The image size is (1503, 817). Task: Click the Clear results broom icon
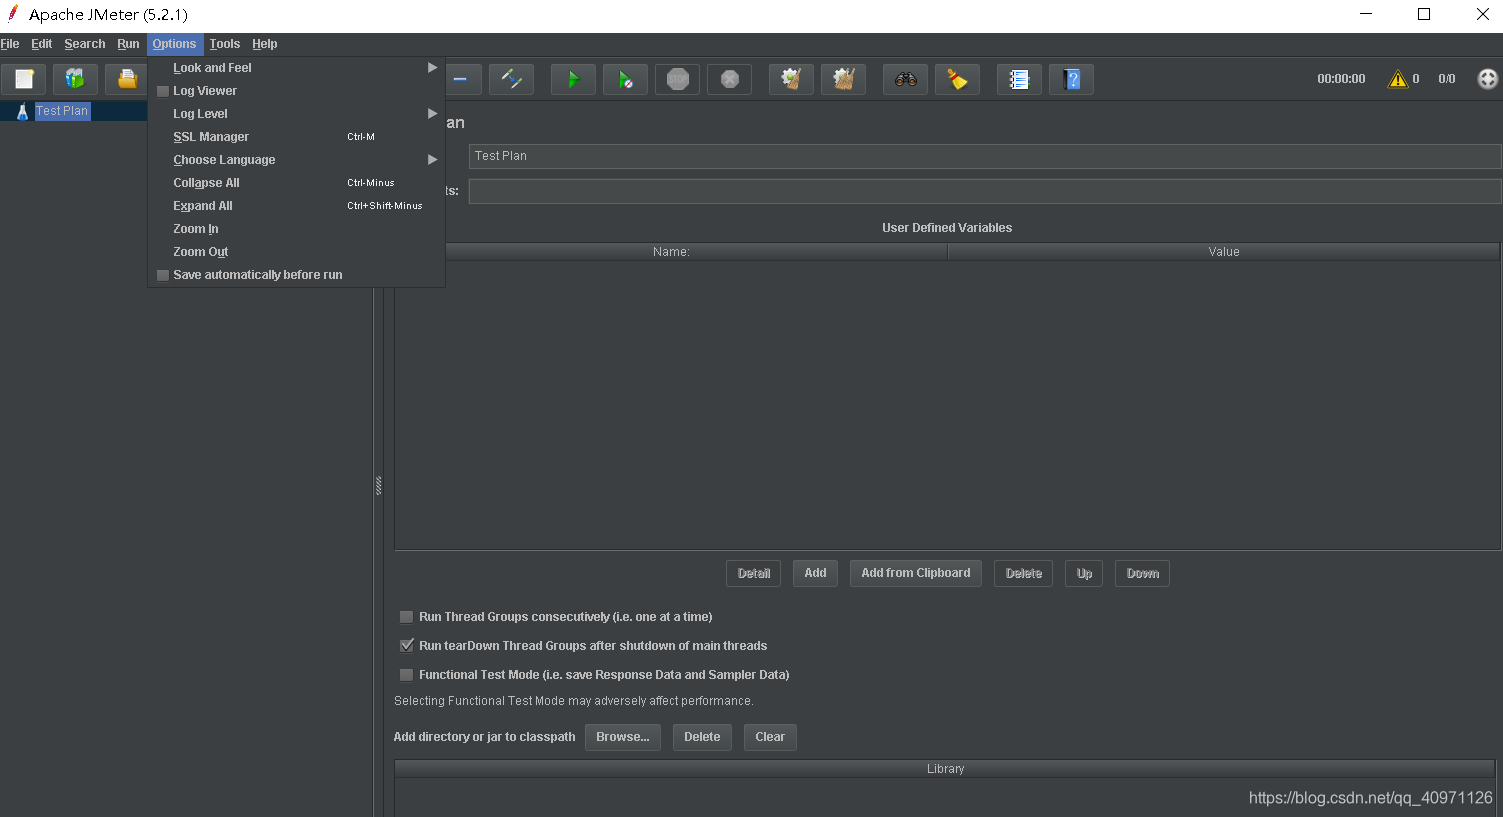click(x=791, y=79)
